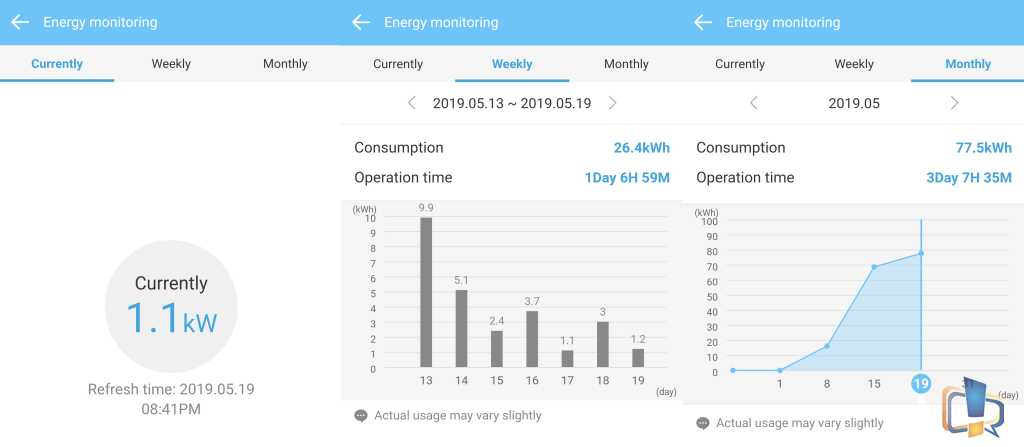Go to previous month before 2019.05
This screenshot has width=1024, height=447.
754,103
